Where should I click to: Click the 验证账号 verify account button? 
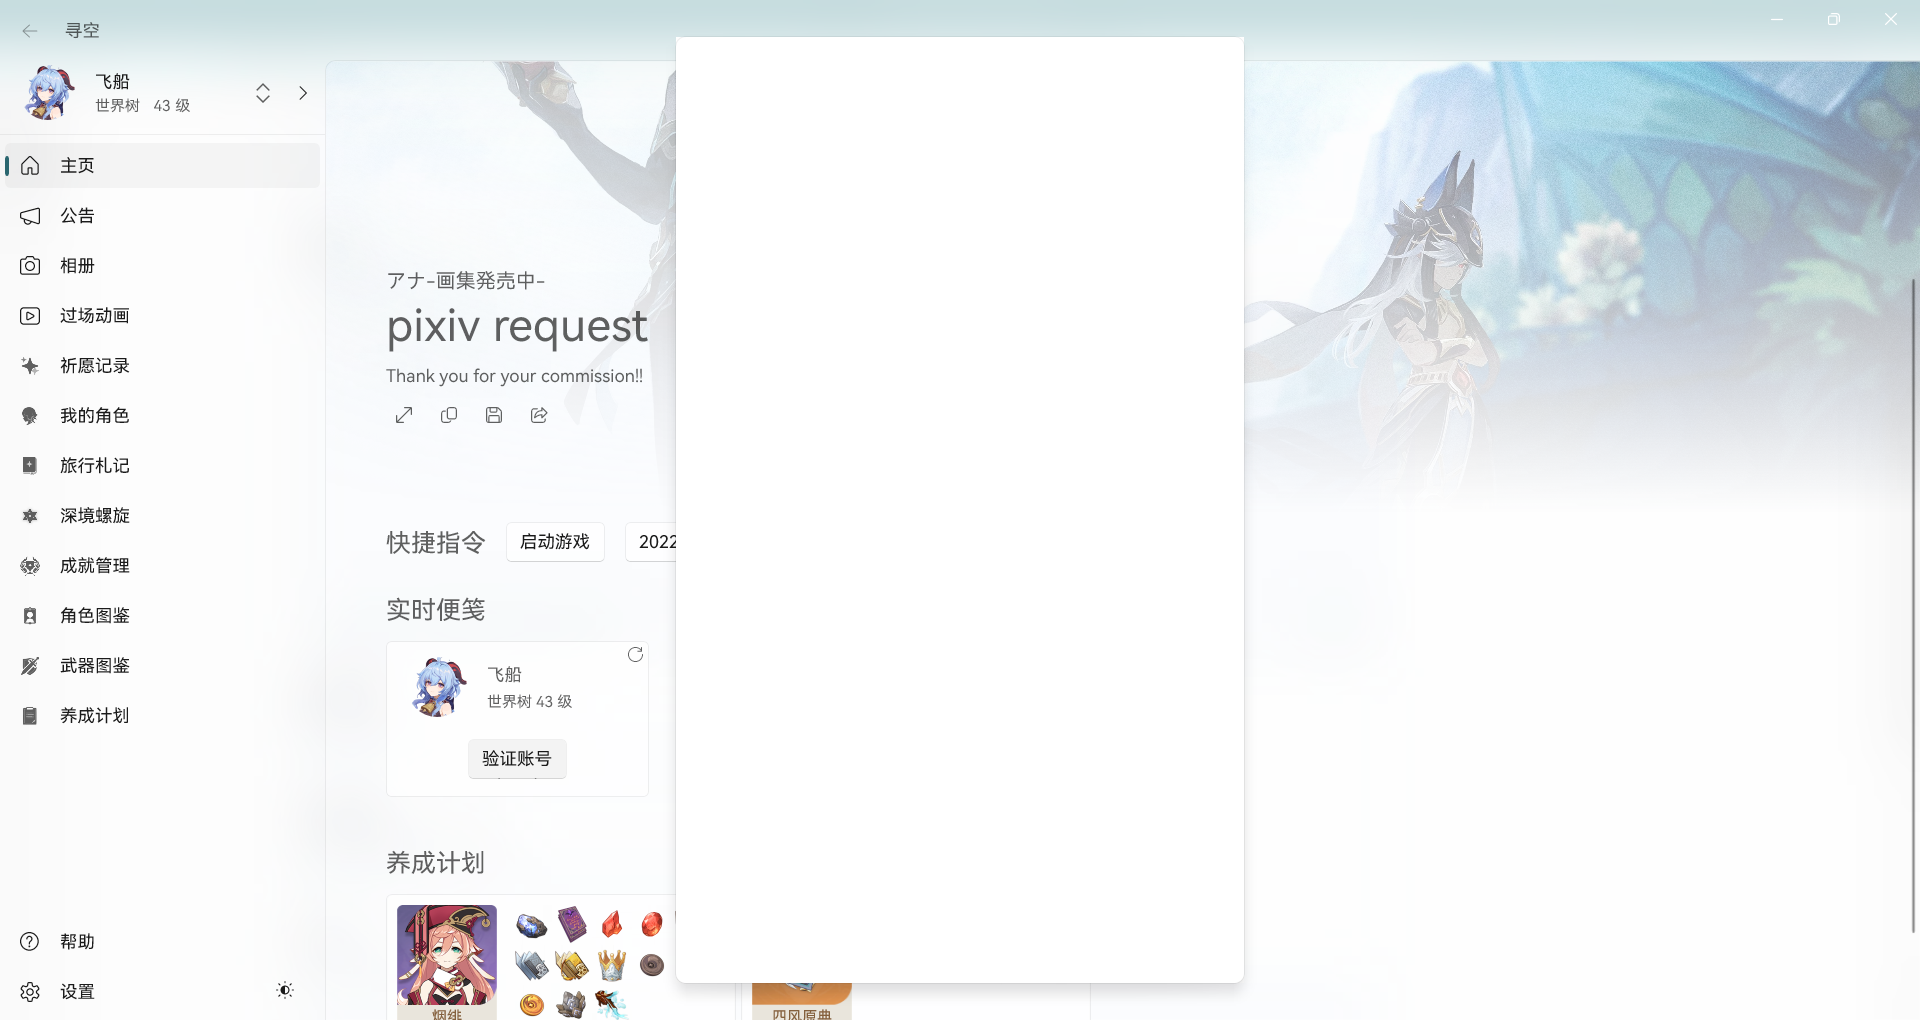[x=516, y=758]
